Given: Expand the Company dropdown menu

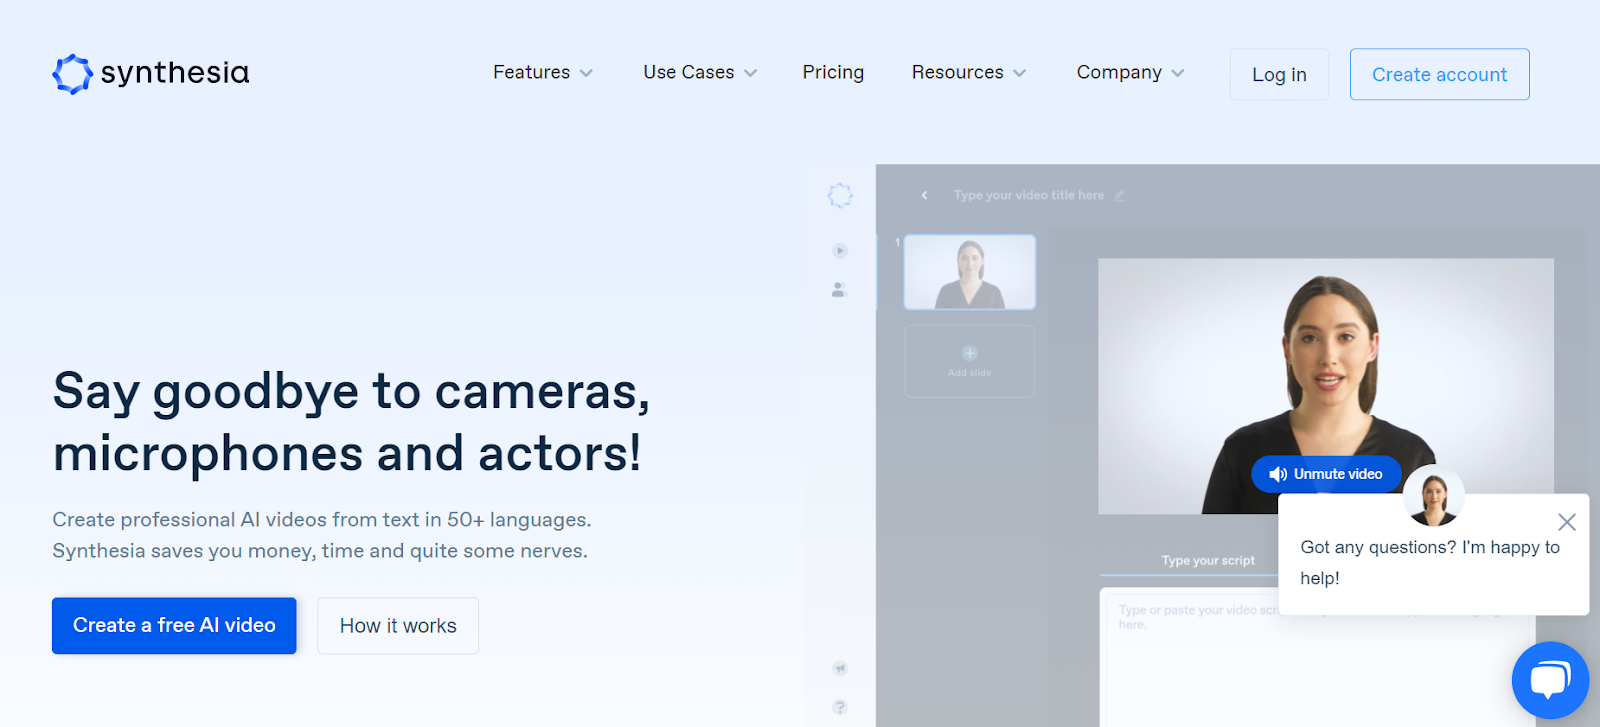Looking at the screenshot, I should 1130,72.
